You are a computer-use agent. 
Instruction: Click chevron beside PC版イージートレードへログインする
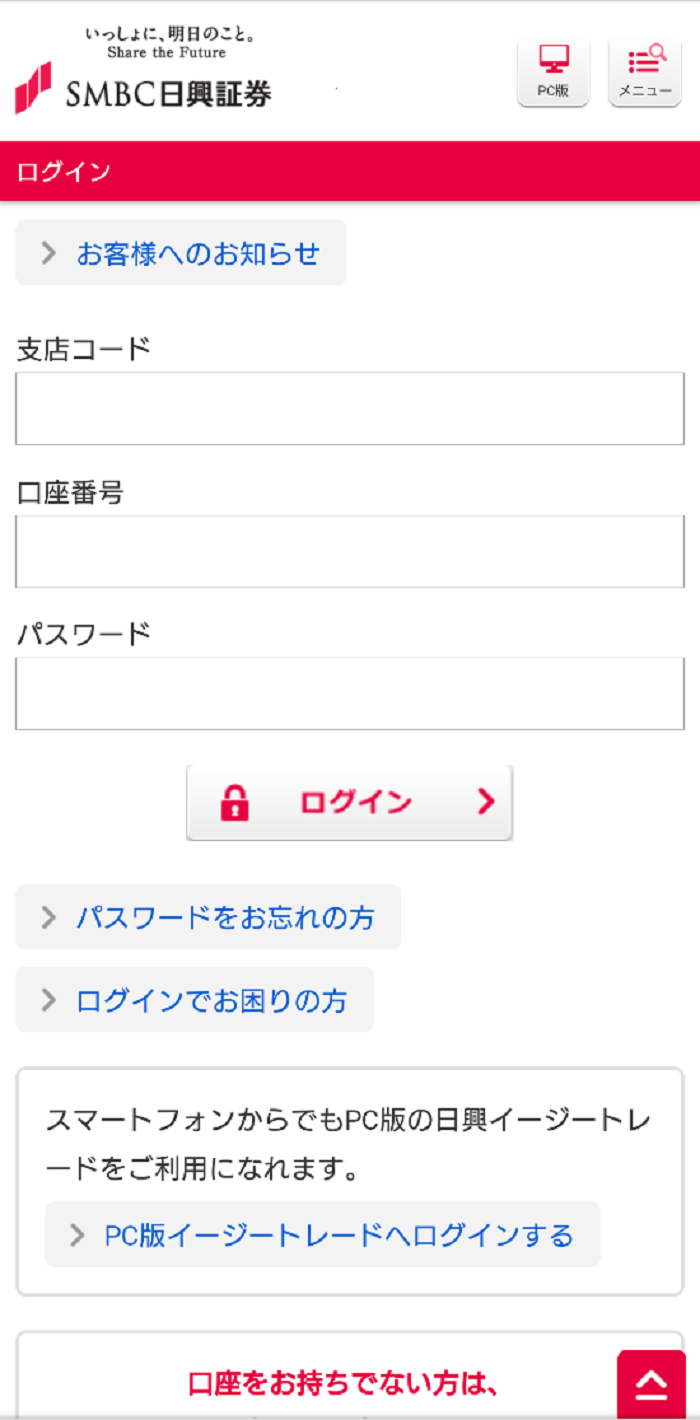click(x=77, y=1235)
